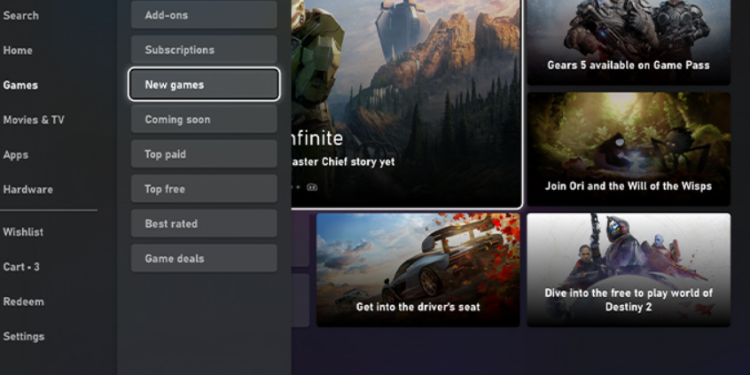Open Ori and the Will of the Wisps tile
The width and height of the screenshot is (750, 375).
(x=629, y=149)
